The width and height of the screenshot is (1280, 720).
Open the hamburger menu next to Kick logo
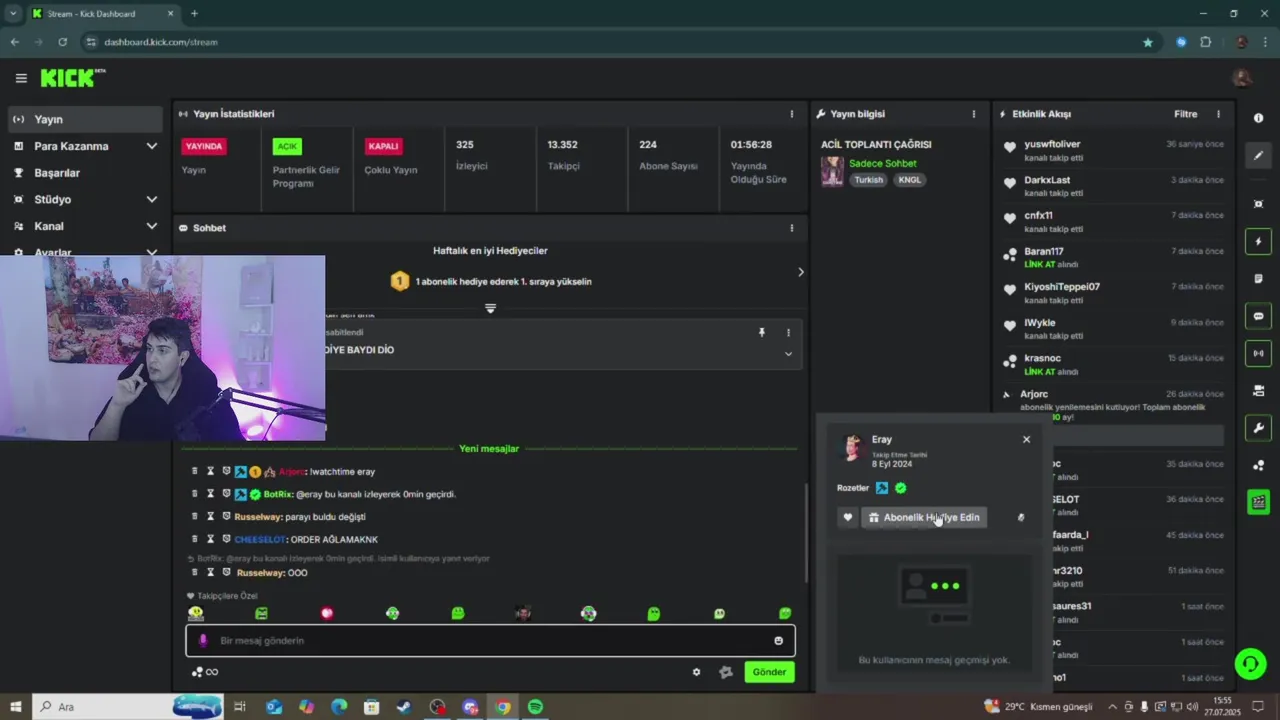coord(21,78)
